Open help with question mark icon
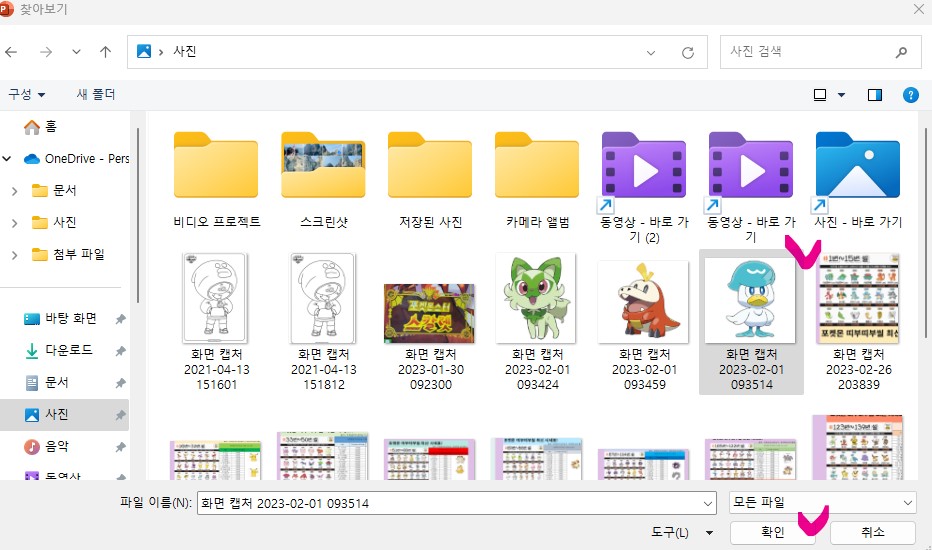Image resolution: width=932 pixels, height=550 pixels. click(911, 95)
